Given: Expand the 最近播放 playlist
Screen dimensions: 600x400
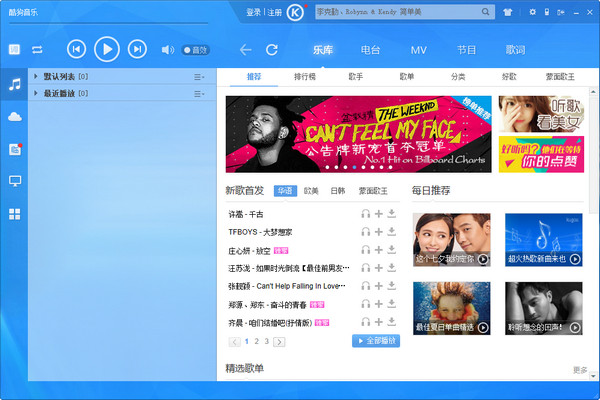Looking at the screenshot, I should [x=35, y=93].
